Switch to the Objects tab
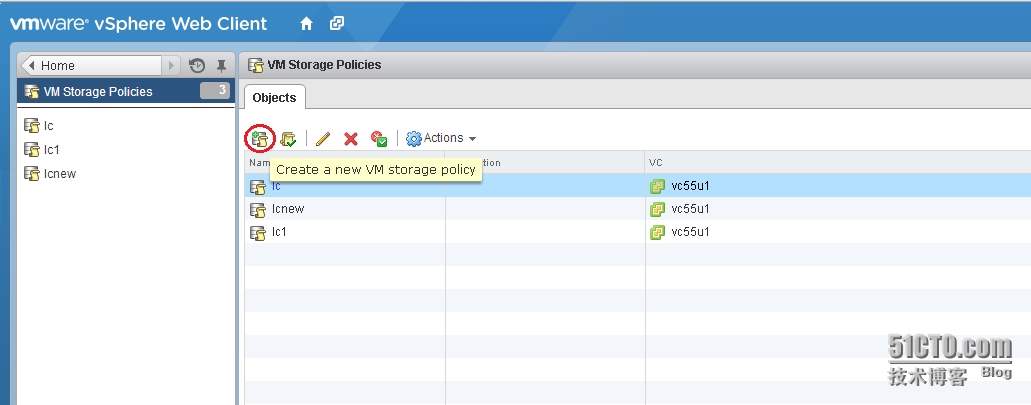 (x=274, y=97)
